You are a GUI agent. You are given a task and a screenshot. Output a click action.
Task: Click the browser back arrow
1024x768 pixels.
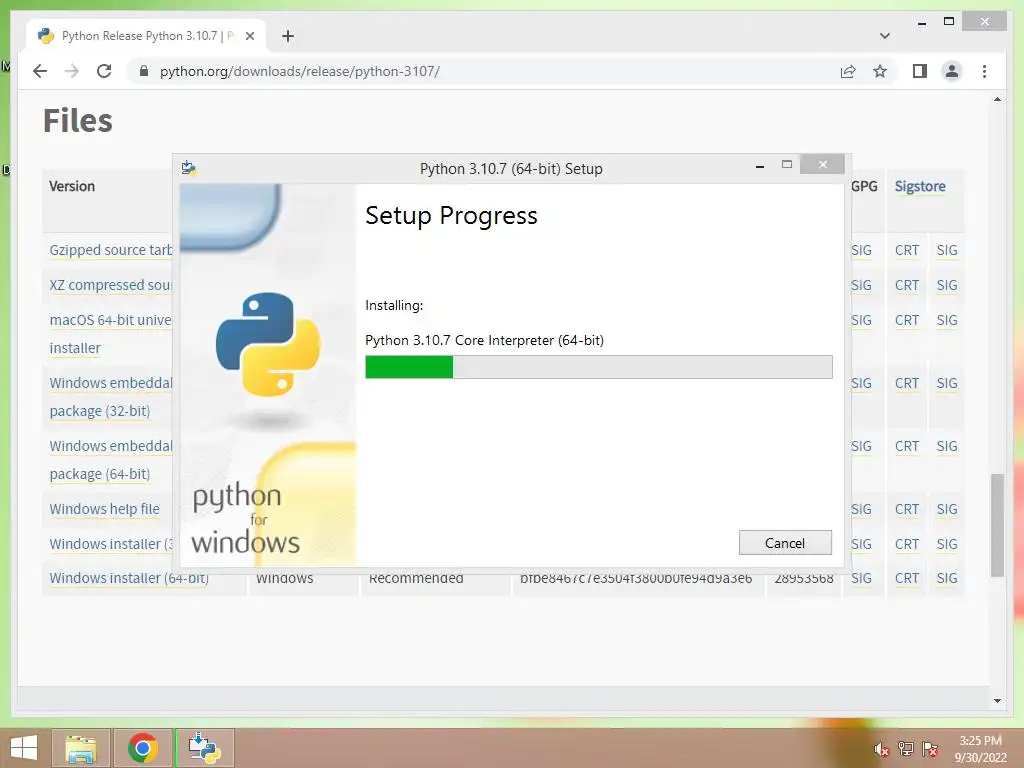tap(40, 71)
